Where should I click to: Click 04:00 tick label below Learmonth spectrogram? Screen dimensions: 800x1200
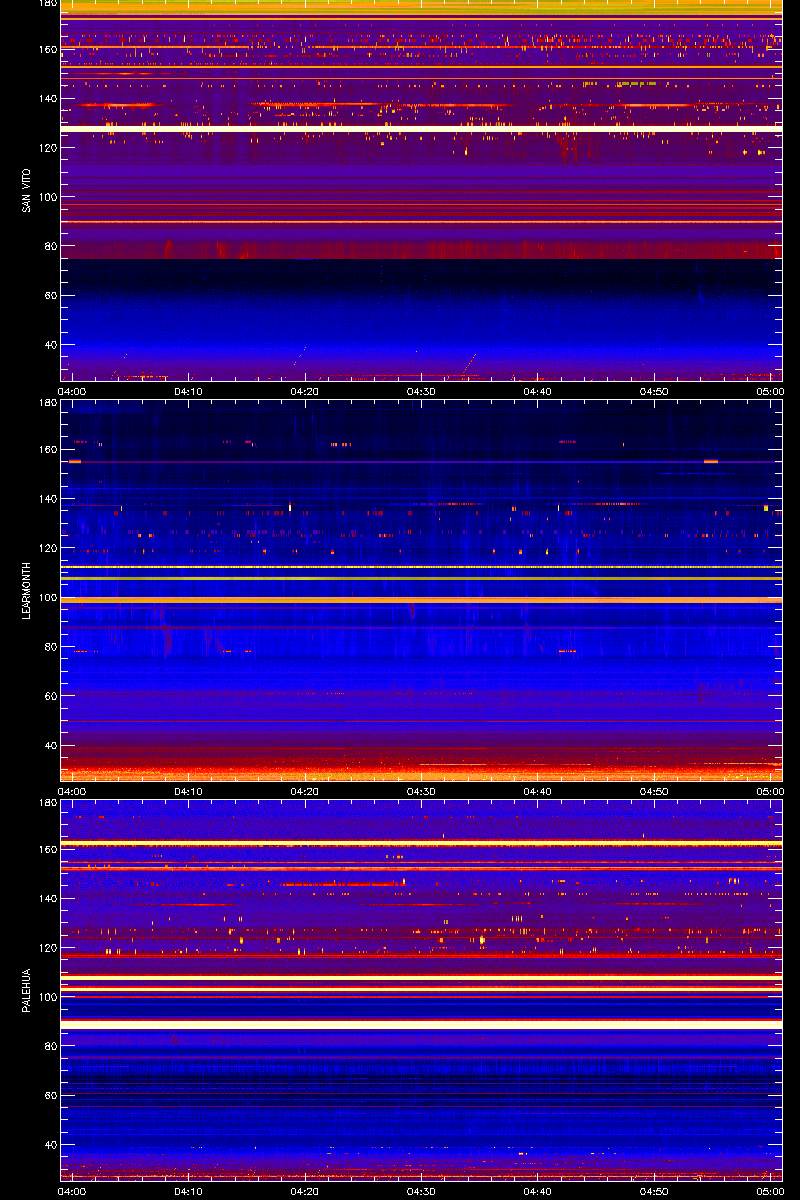pos(74,791)
